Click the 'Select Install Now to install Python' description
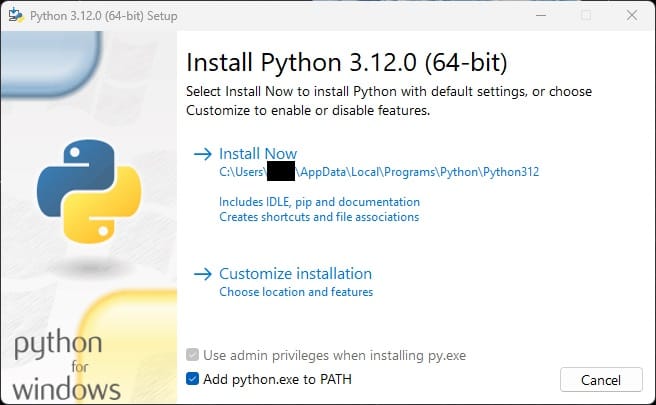The image size is (656, 405). [x=389, y=101]
